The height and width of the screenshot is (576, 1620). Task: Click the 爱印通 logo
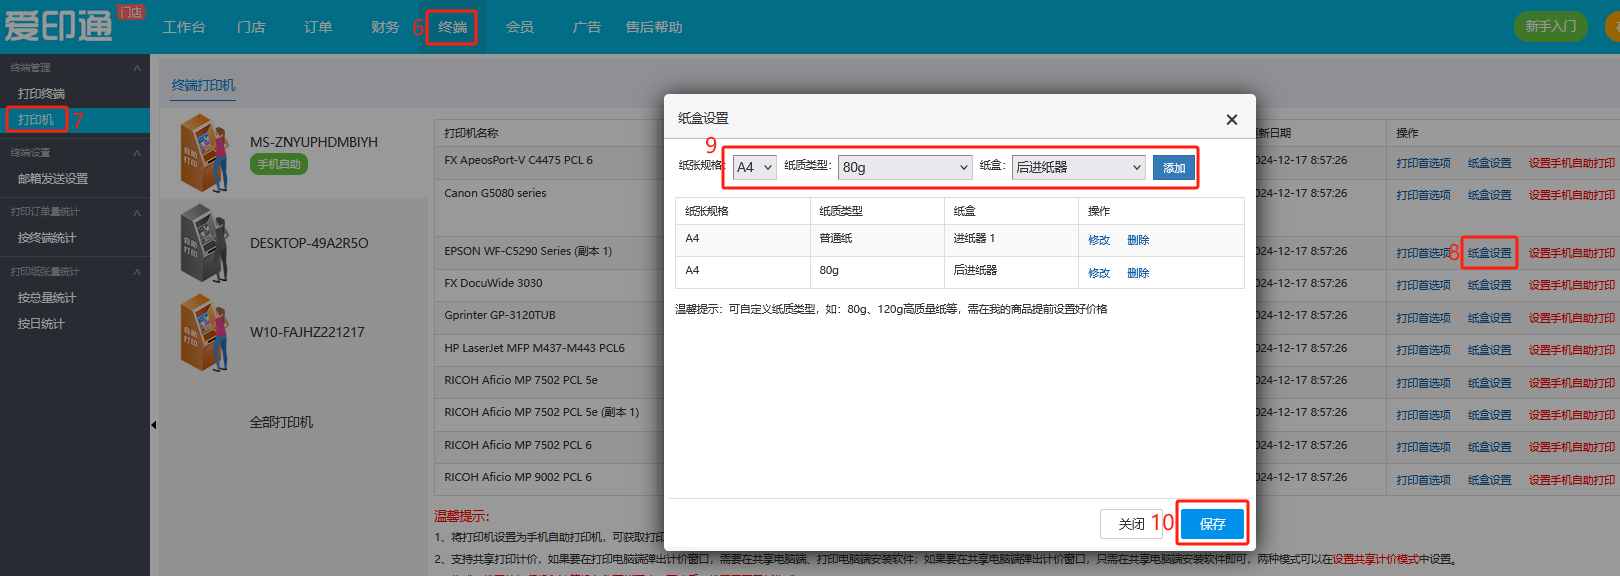pyautogui.click(x=60, y=26)
